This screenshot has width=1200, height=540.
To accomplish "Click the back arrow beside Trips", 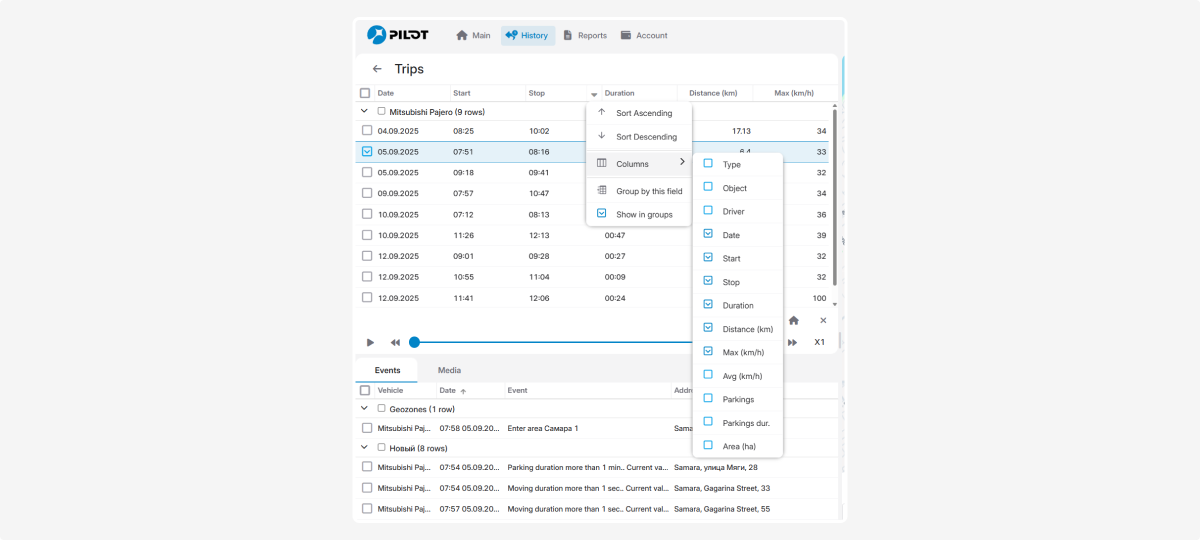I will 377,69.
